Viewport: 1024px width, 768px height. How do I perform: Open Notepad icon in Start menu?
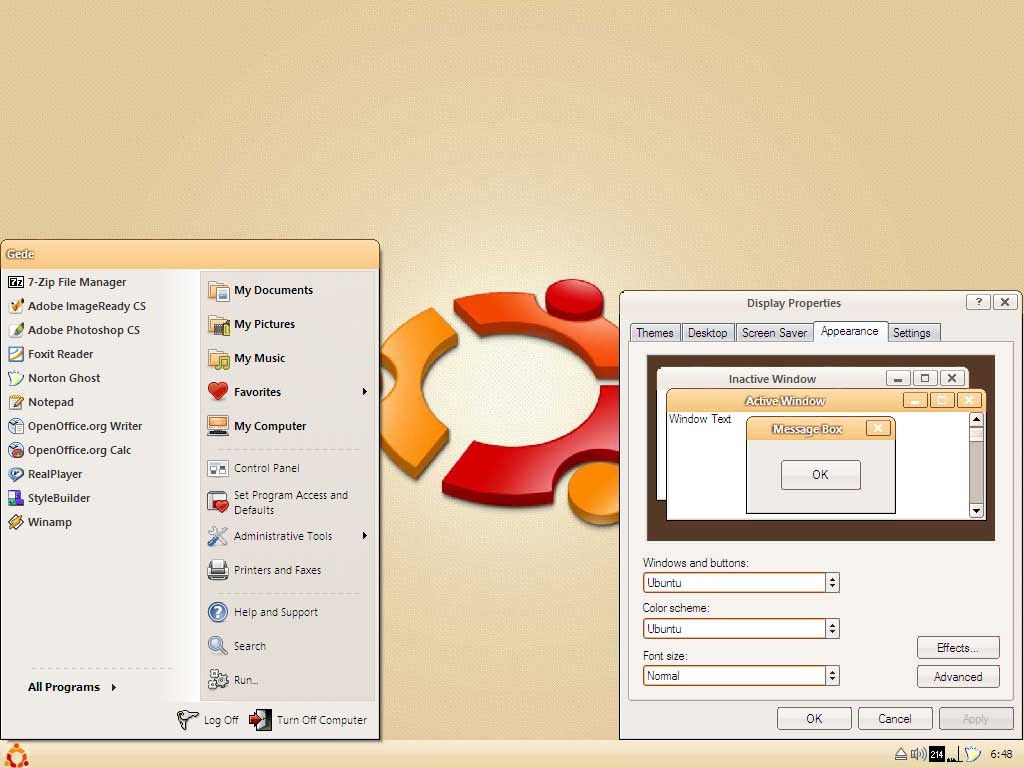(x=16, y=402)
